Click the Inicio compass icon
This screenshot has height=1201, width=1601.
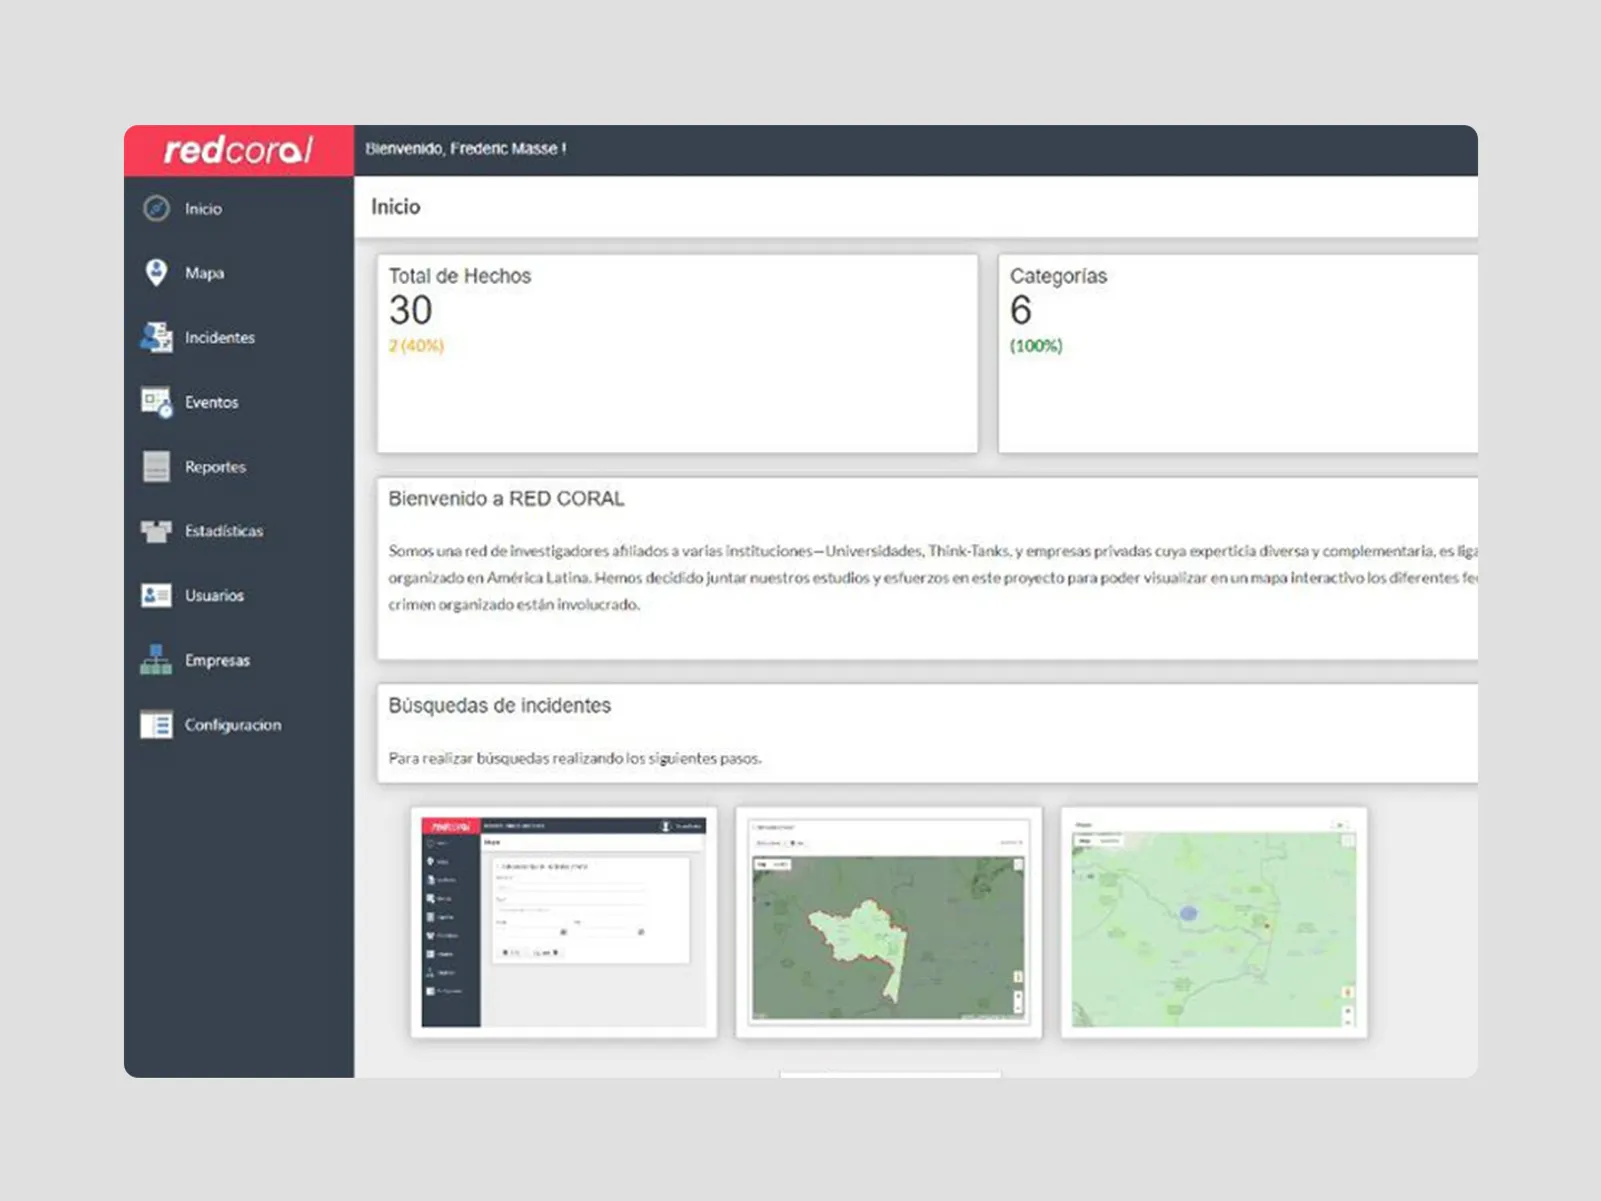tap(156, 208)
